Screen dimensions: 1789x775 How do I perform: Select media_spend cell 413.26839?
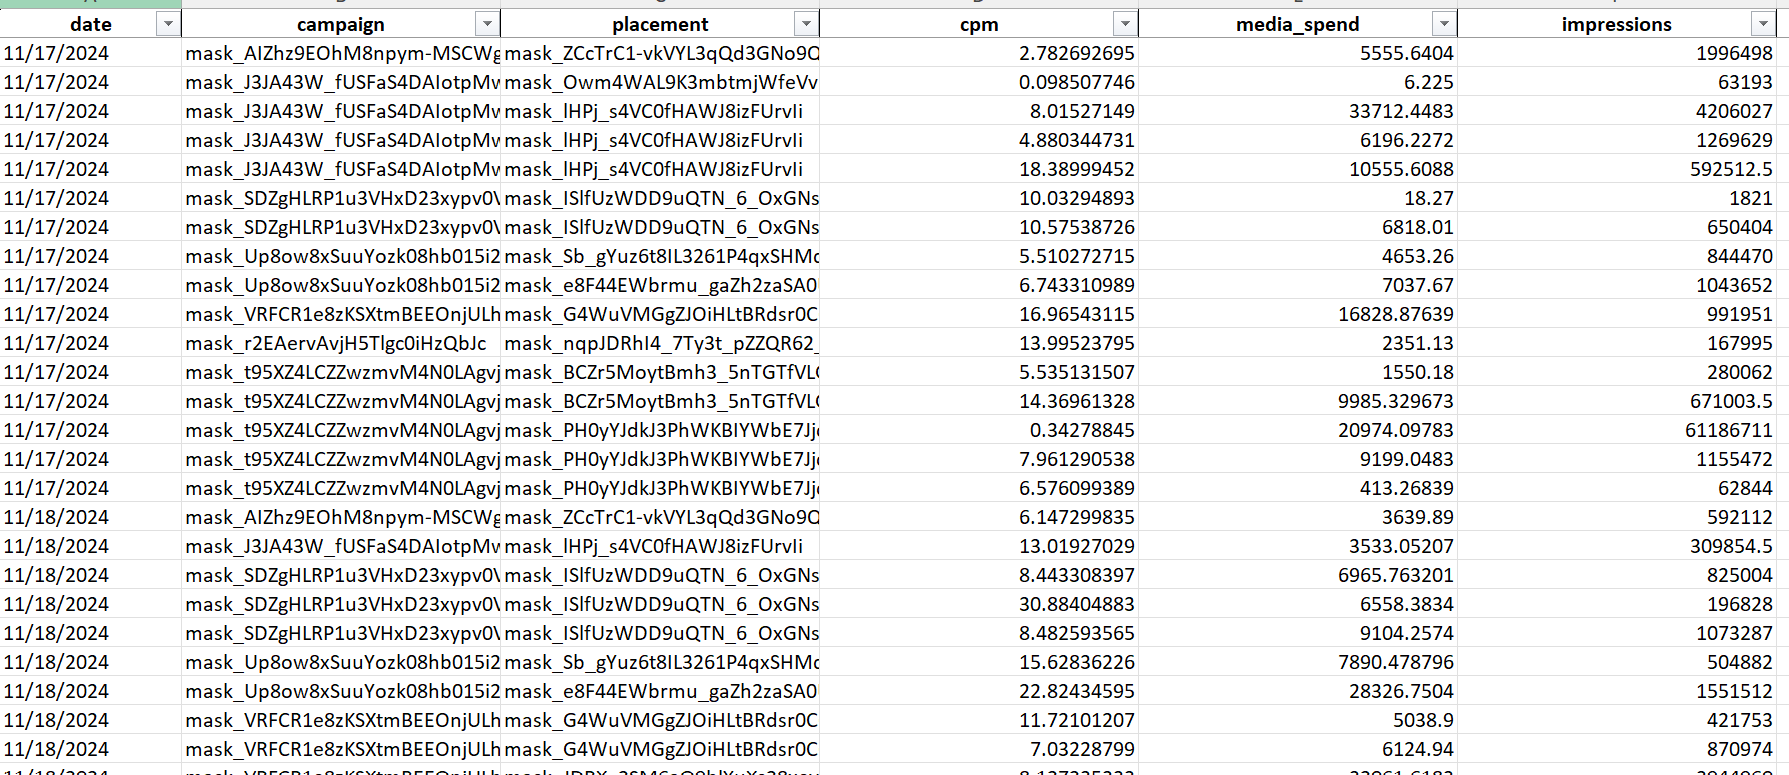coord(1298,488)
